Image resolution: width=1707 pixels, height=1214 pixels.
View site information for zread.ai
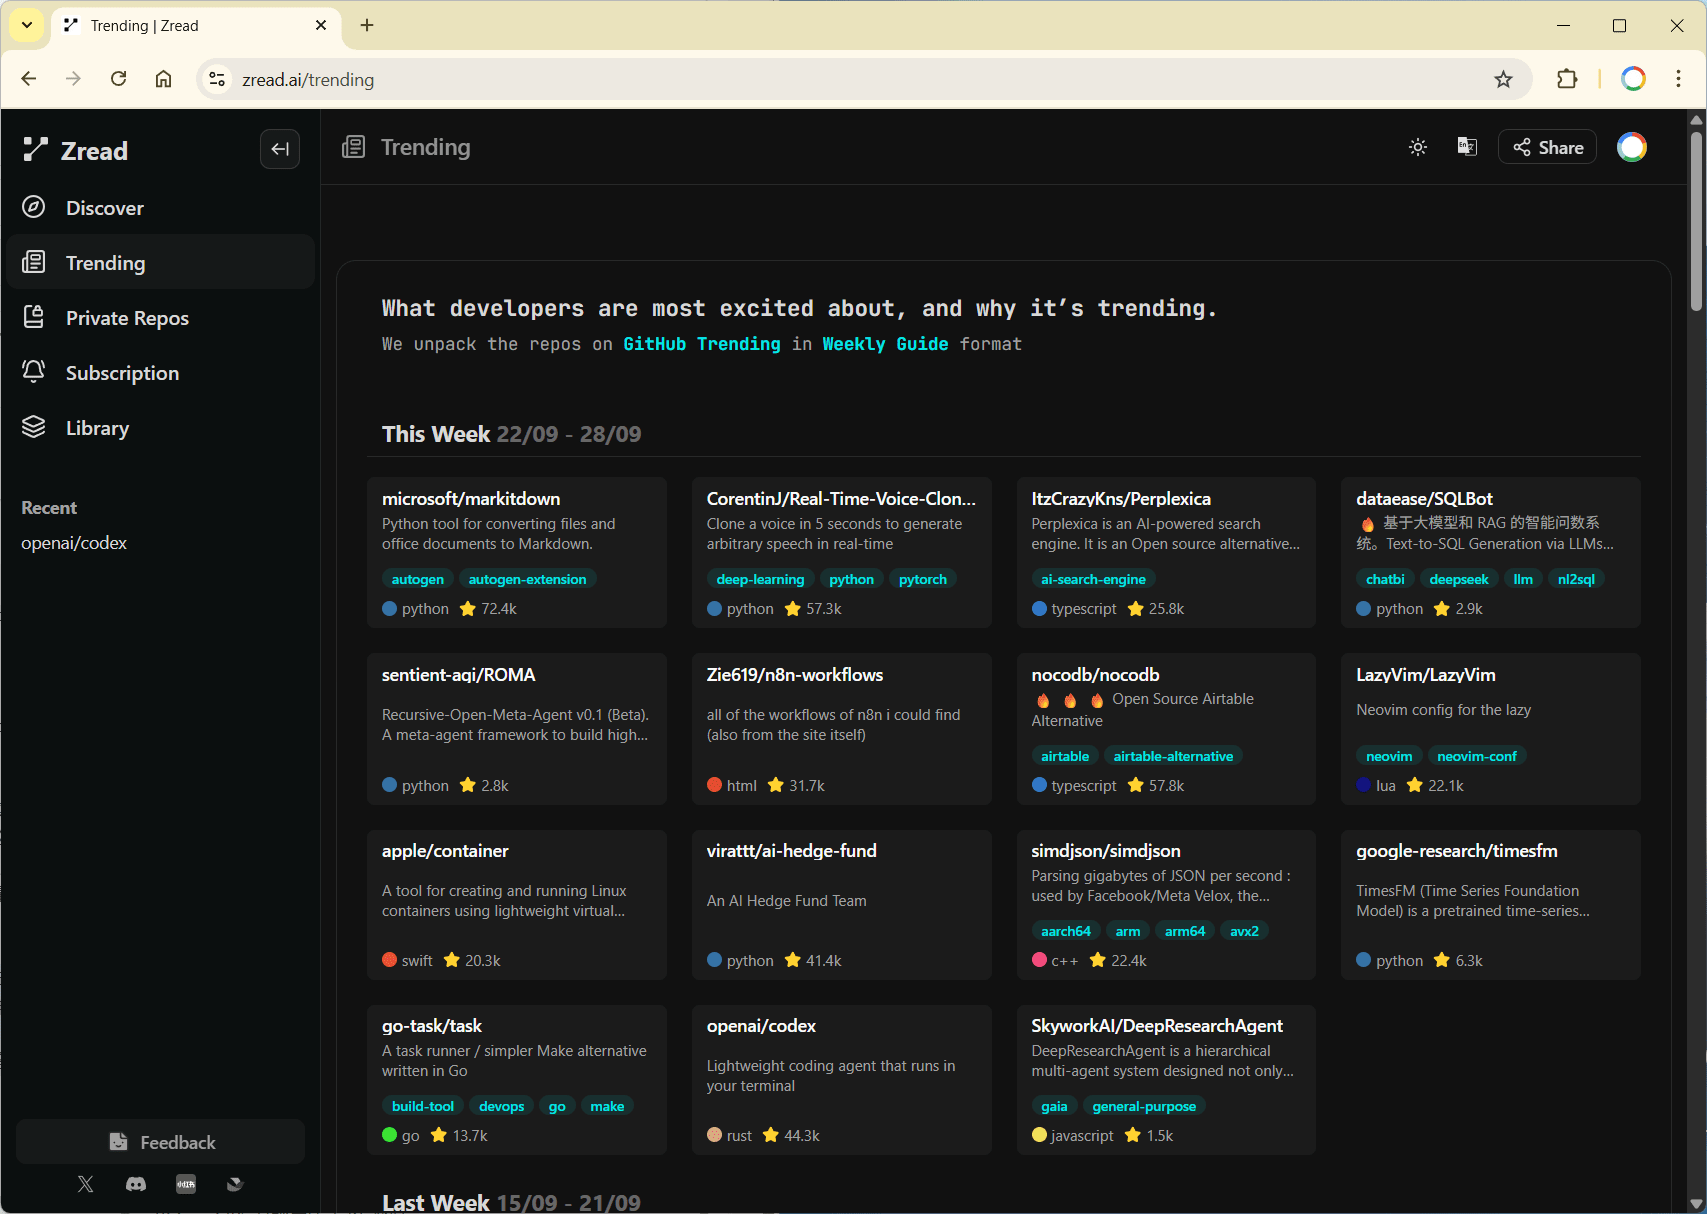pos(217,80)
